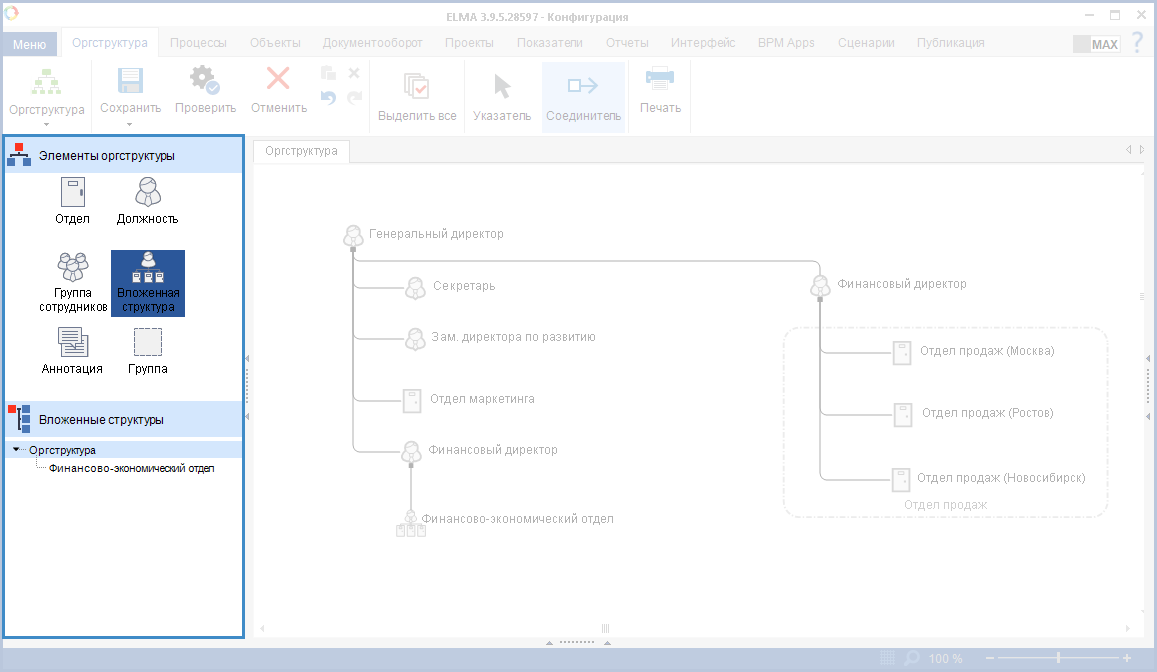The height and width of the screenshot is (672, 1157).
Task: Switch to the Публикация ribbon tab
Action: click(950, 43)
